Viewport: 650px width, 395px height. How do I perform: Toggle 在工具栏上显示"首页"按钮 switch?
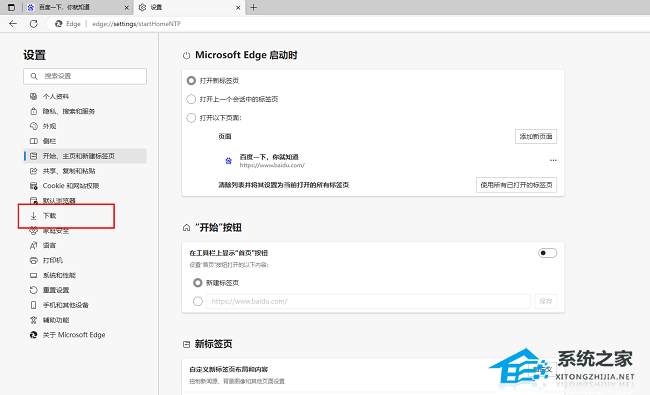[547, 253]
